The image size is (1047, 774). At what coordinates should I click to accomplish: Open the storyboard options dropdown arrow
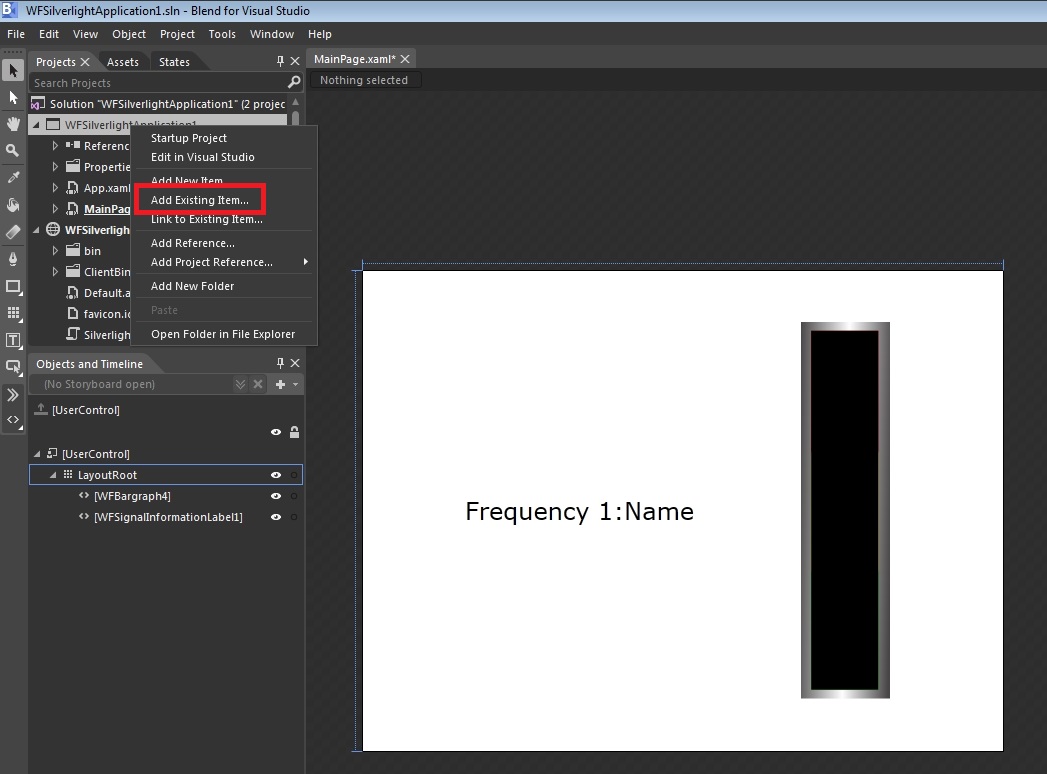tap(295, 385)
